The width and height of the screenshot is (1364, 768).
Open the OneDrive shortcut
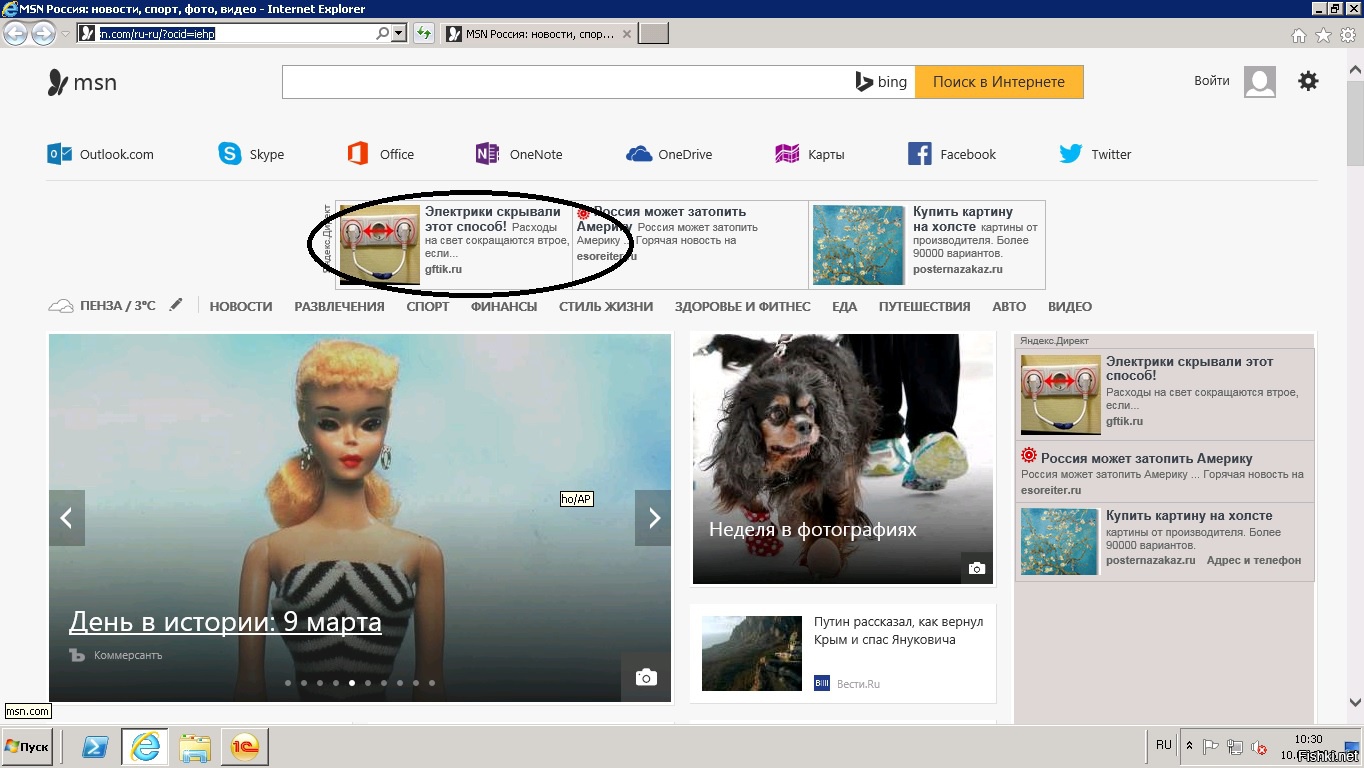pos(669,154)
